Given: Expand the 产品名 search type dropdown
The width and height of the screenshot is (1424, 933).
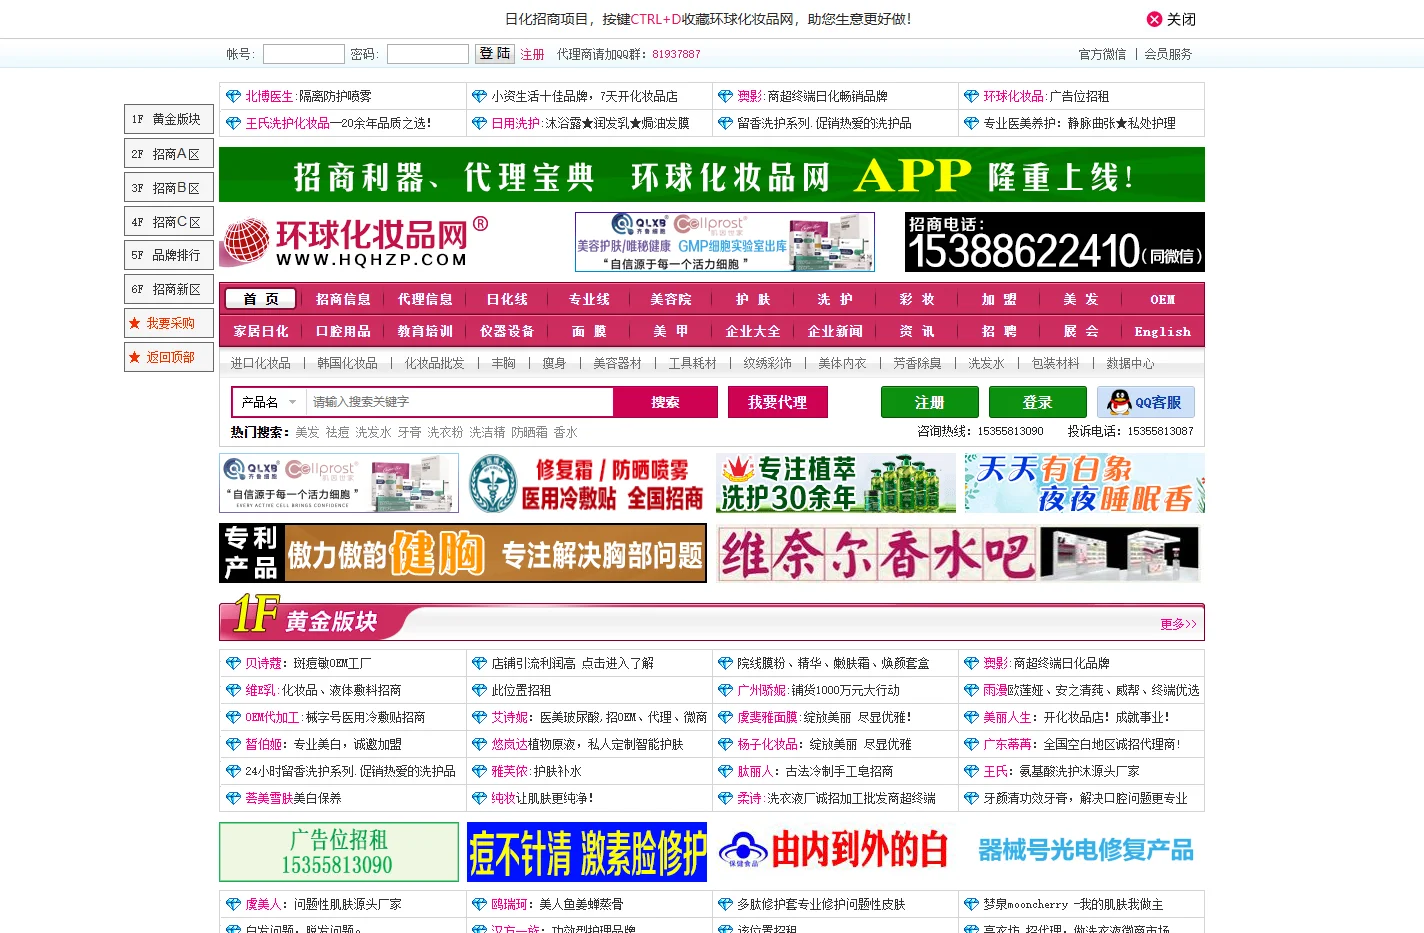Looking at the screenshot, I should pos(269,402).
